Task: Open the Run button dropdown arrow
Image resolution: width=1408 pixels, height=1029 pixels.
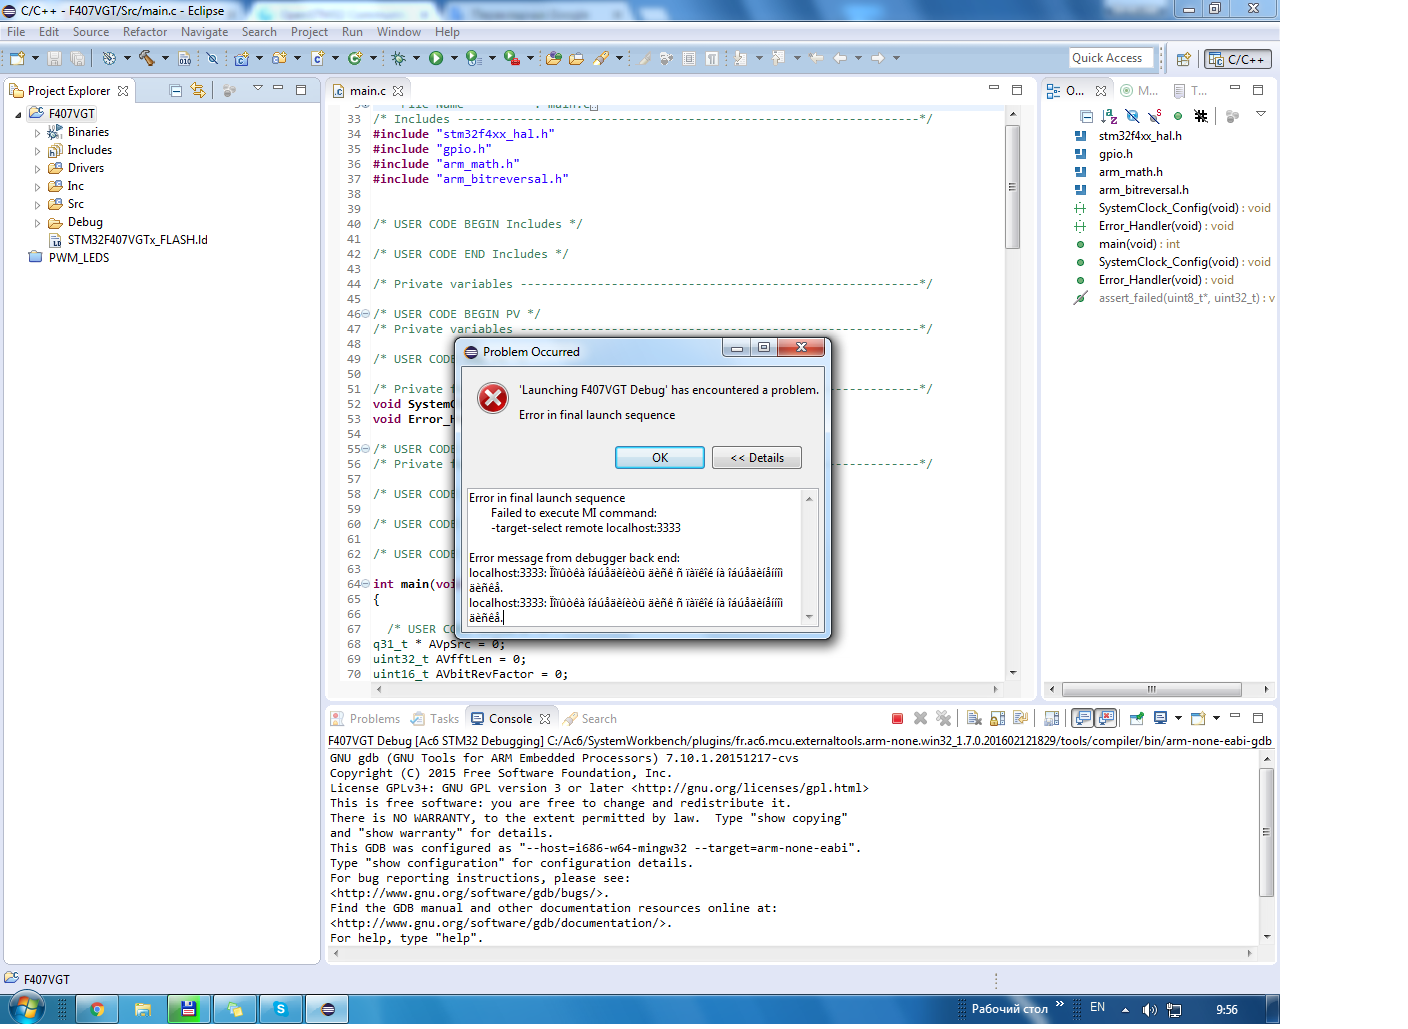Action: 454,59
